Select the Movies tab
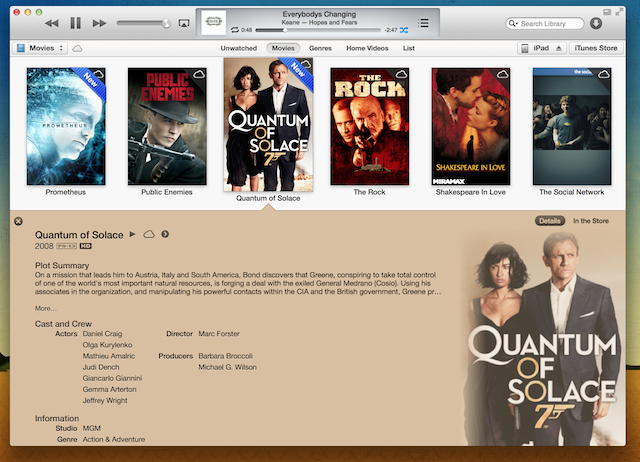Viewport: 640px width, 462px height. [283, 48]
